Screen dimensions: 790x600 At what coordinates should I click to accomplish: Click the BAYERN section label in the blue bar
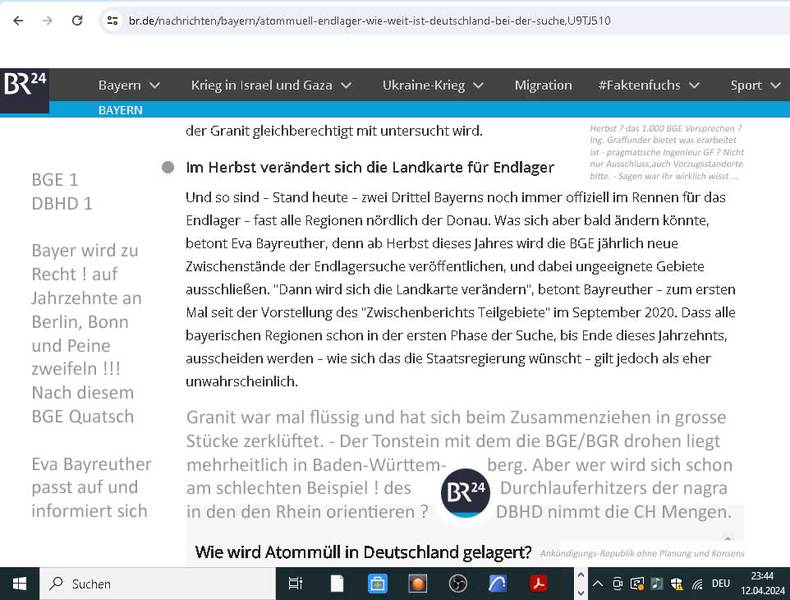(120, 110)
